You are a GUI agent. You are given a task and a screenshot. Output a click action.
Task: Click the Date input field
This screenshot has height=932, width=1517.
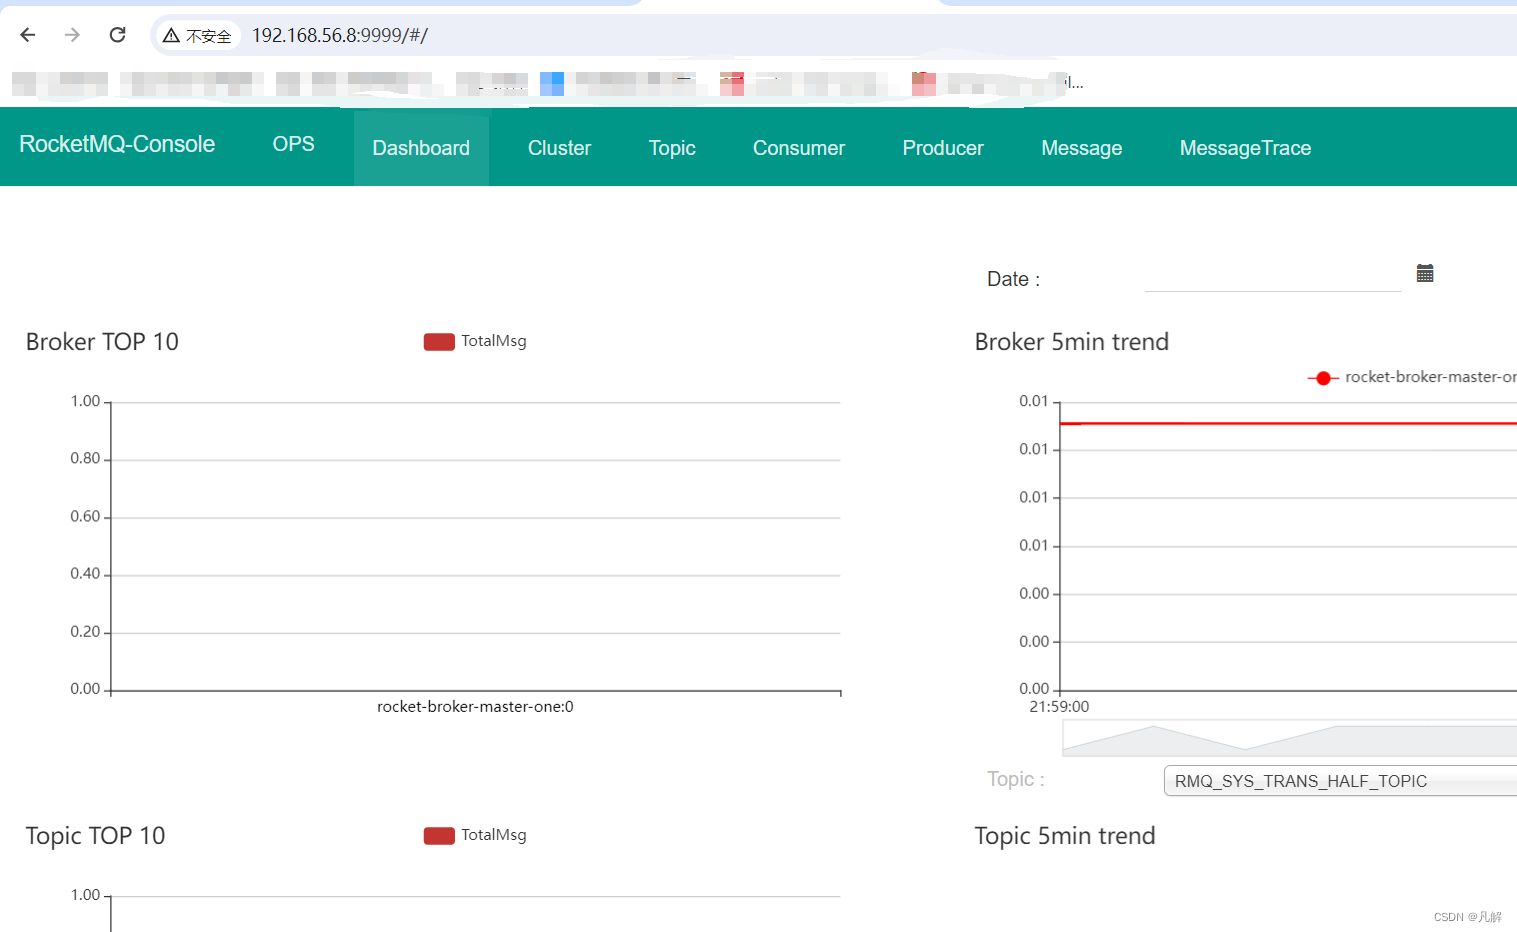(1272, 277)
